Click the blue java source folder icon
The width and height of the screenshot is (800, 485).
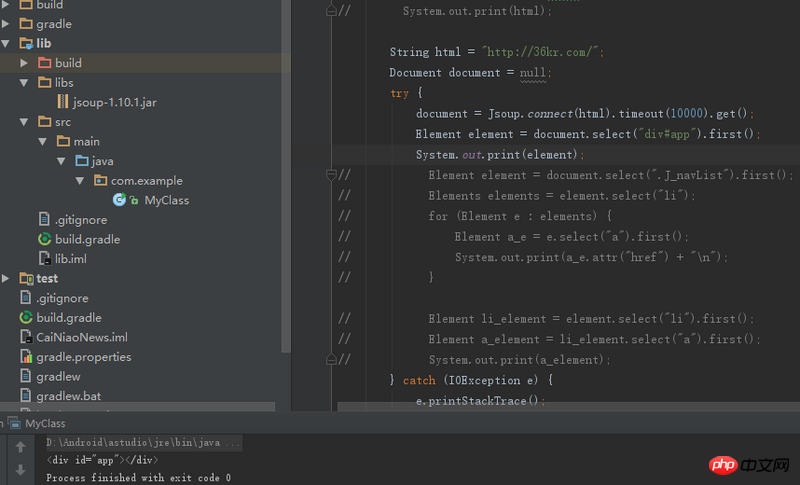coord(82,161)
